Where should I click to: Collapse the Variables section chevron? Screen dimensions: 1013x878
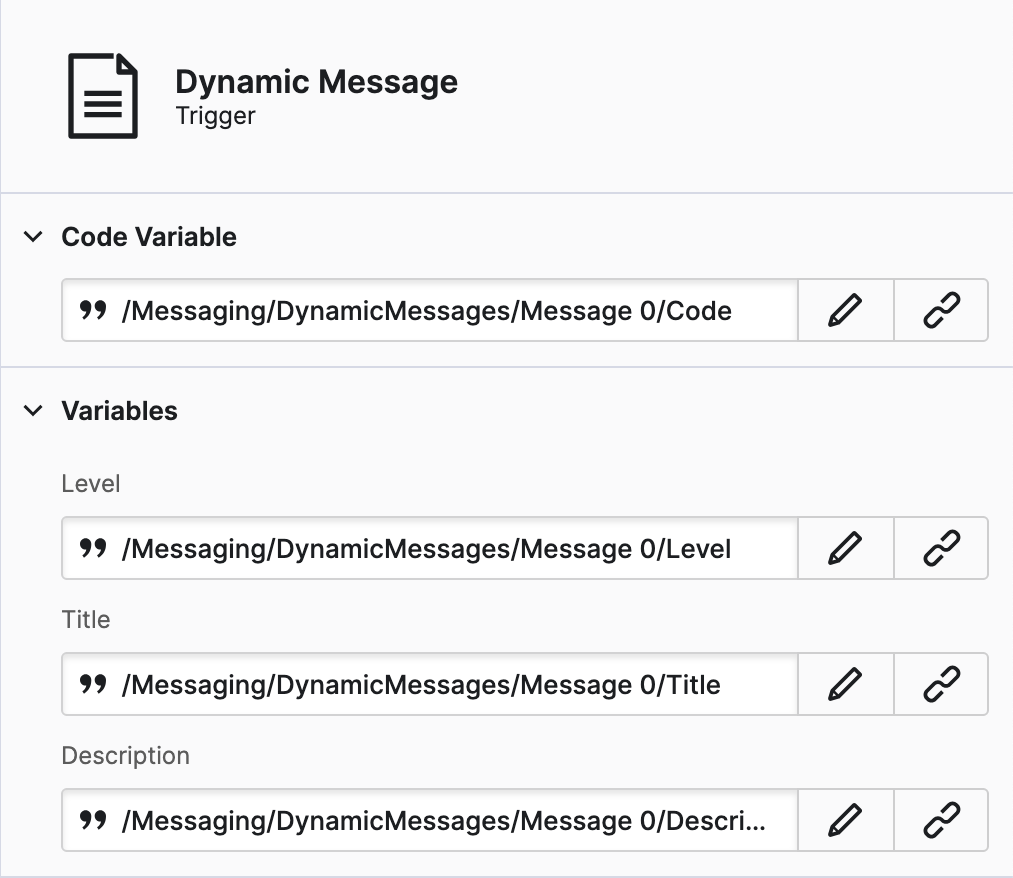34,411
